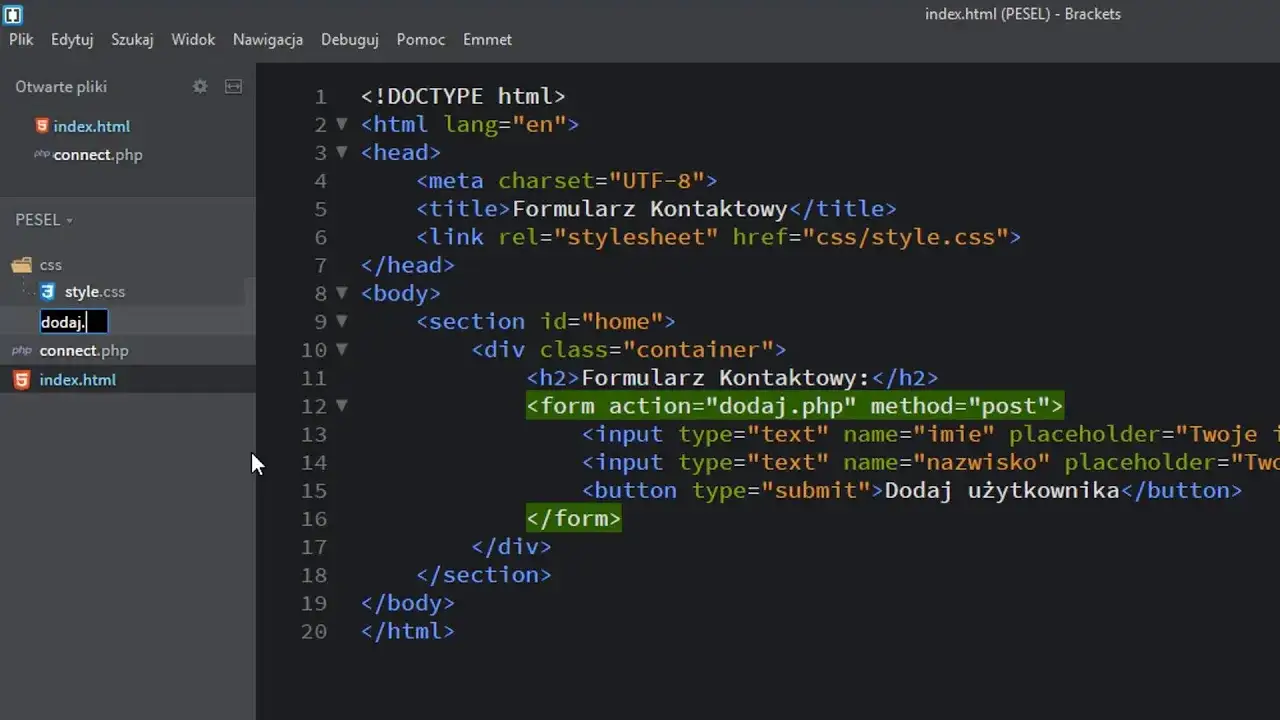
Task: Open the Emmet menu
Action: coord(487,39)
